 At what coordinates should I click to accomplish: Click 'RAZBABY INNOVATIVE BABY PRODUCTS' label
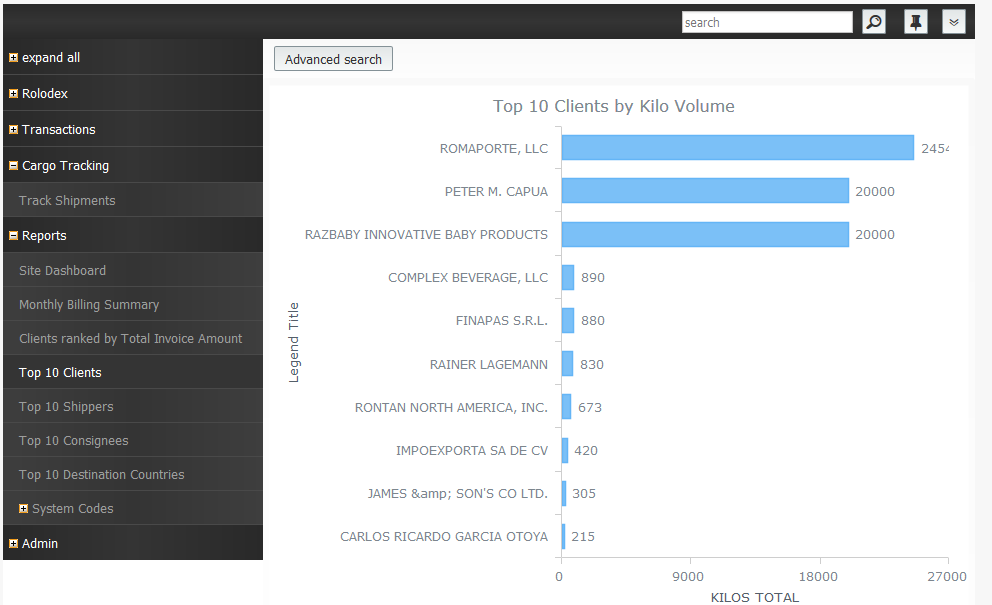426,235
